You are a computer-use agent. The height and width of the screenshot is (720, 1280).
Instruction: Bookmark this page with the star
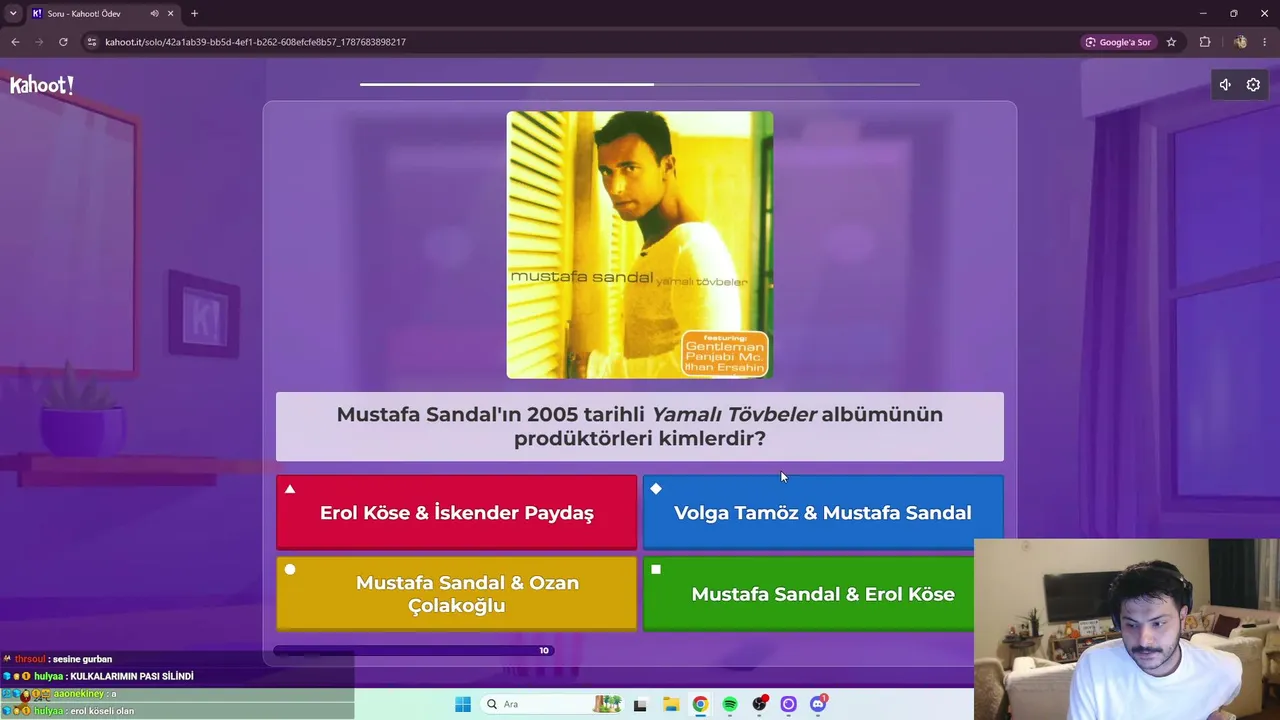click(1171, 42)
